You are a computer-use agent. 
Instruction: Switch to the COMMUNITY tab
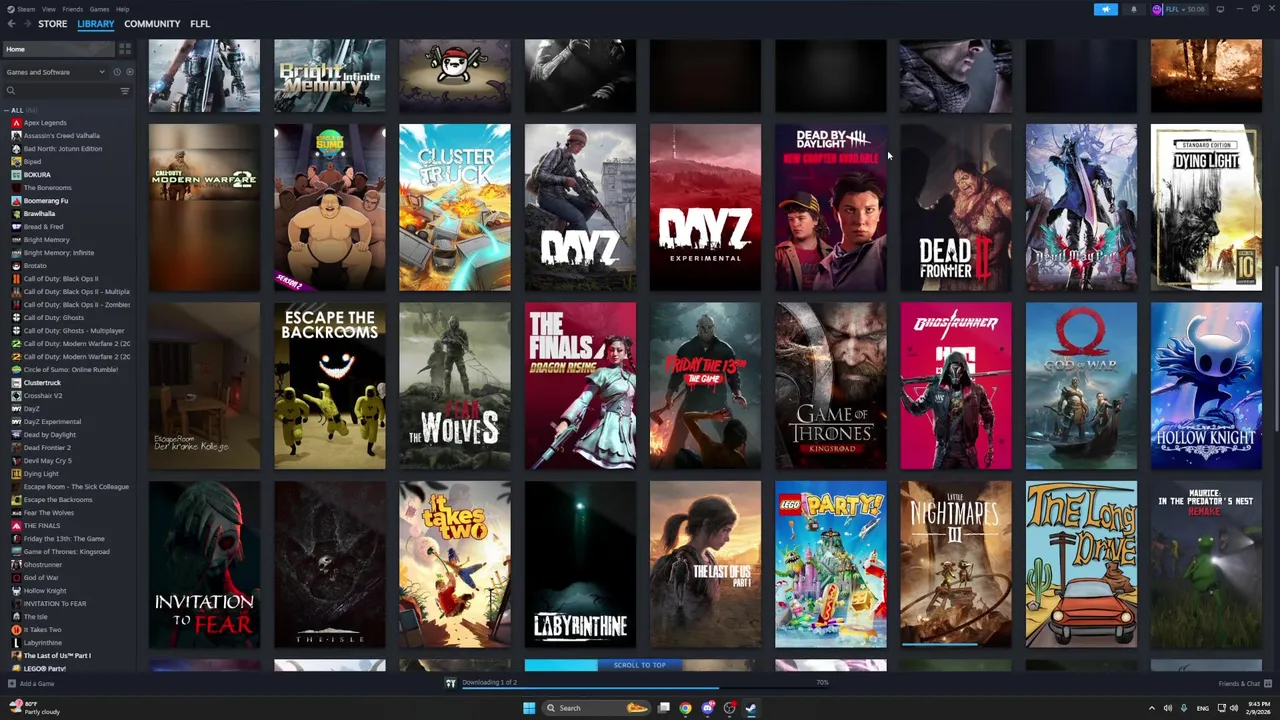coord(152,24)
